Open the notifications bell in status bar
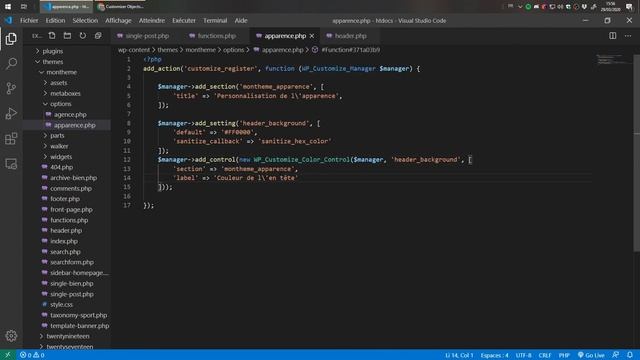The width and height of the screenshot is (640, 360). [x=630, y=355]
